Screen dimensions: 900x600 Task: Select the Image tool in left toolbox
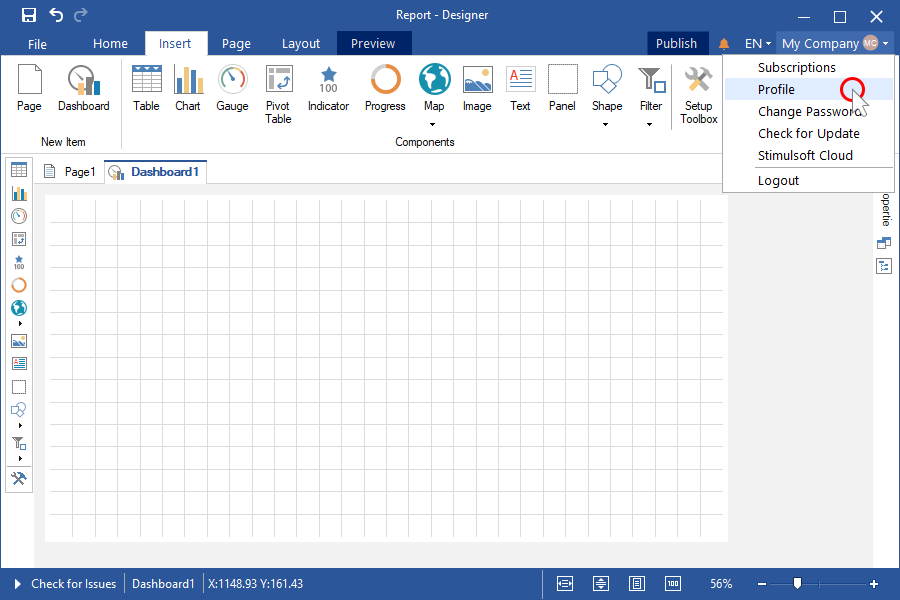(19, 341)
